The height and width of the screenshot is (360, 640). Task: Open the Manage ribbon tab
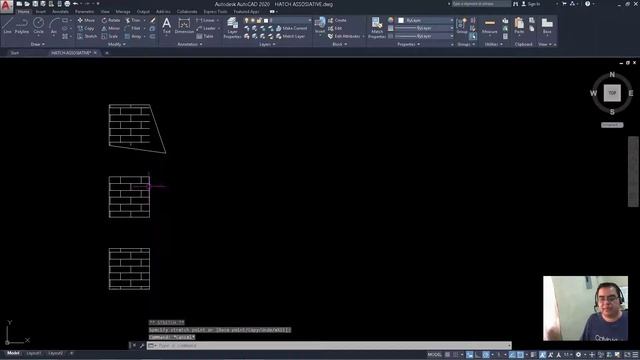[x=123, y=12]
